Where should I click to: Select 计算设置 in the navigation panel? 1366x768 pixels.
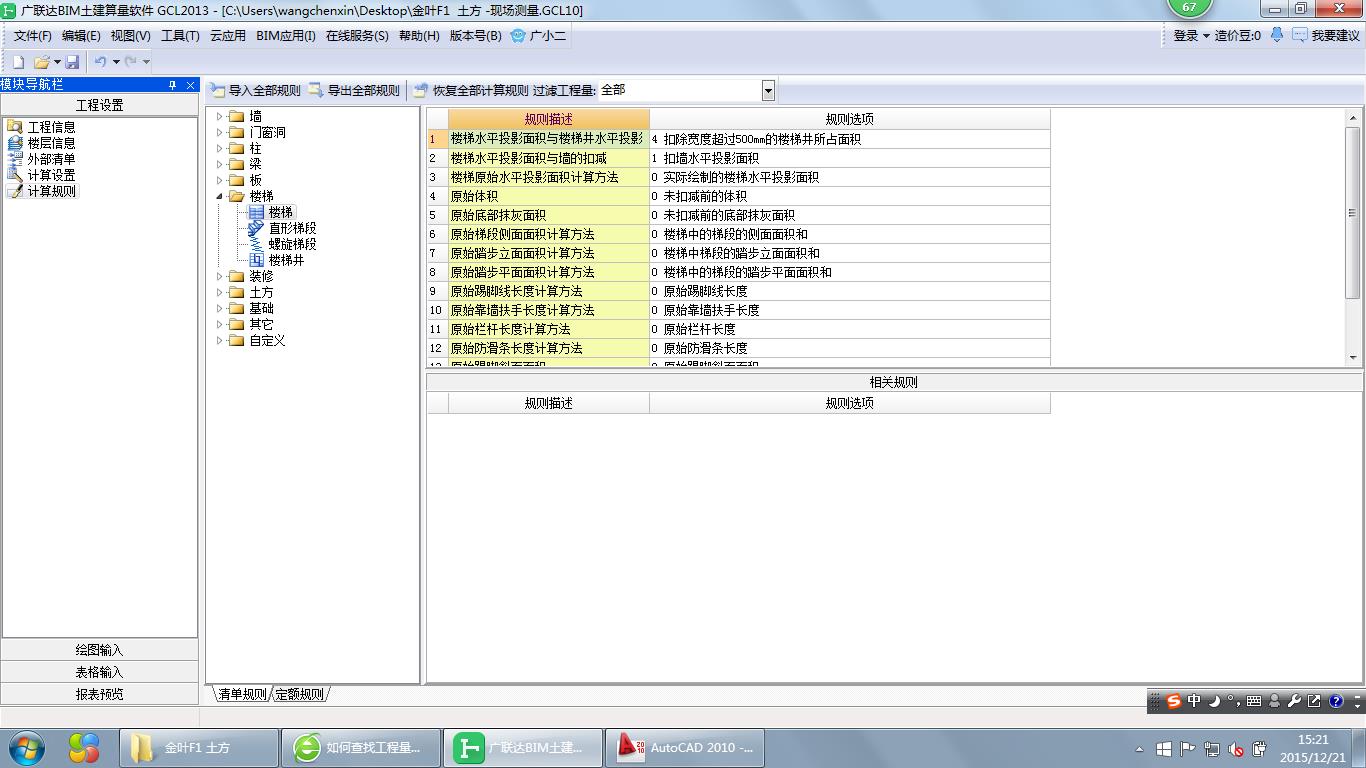pos(41,175)
